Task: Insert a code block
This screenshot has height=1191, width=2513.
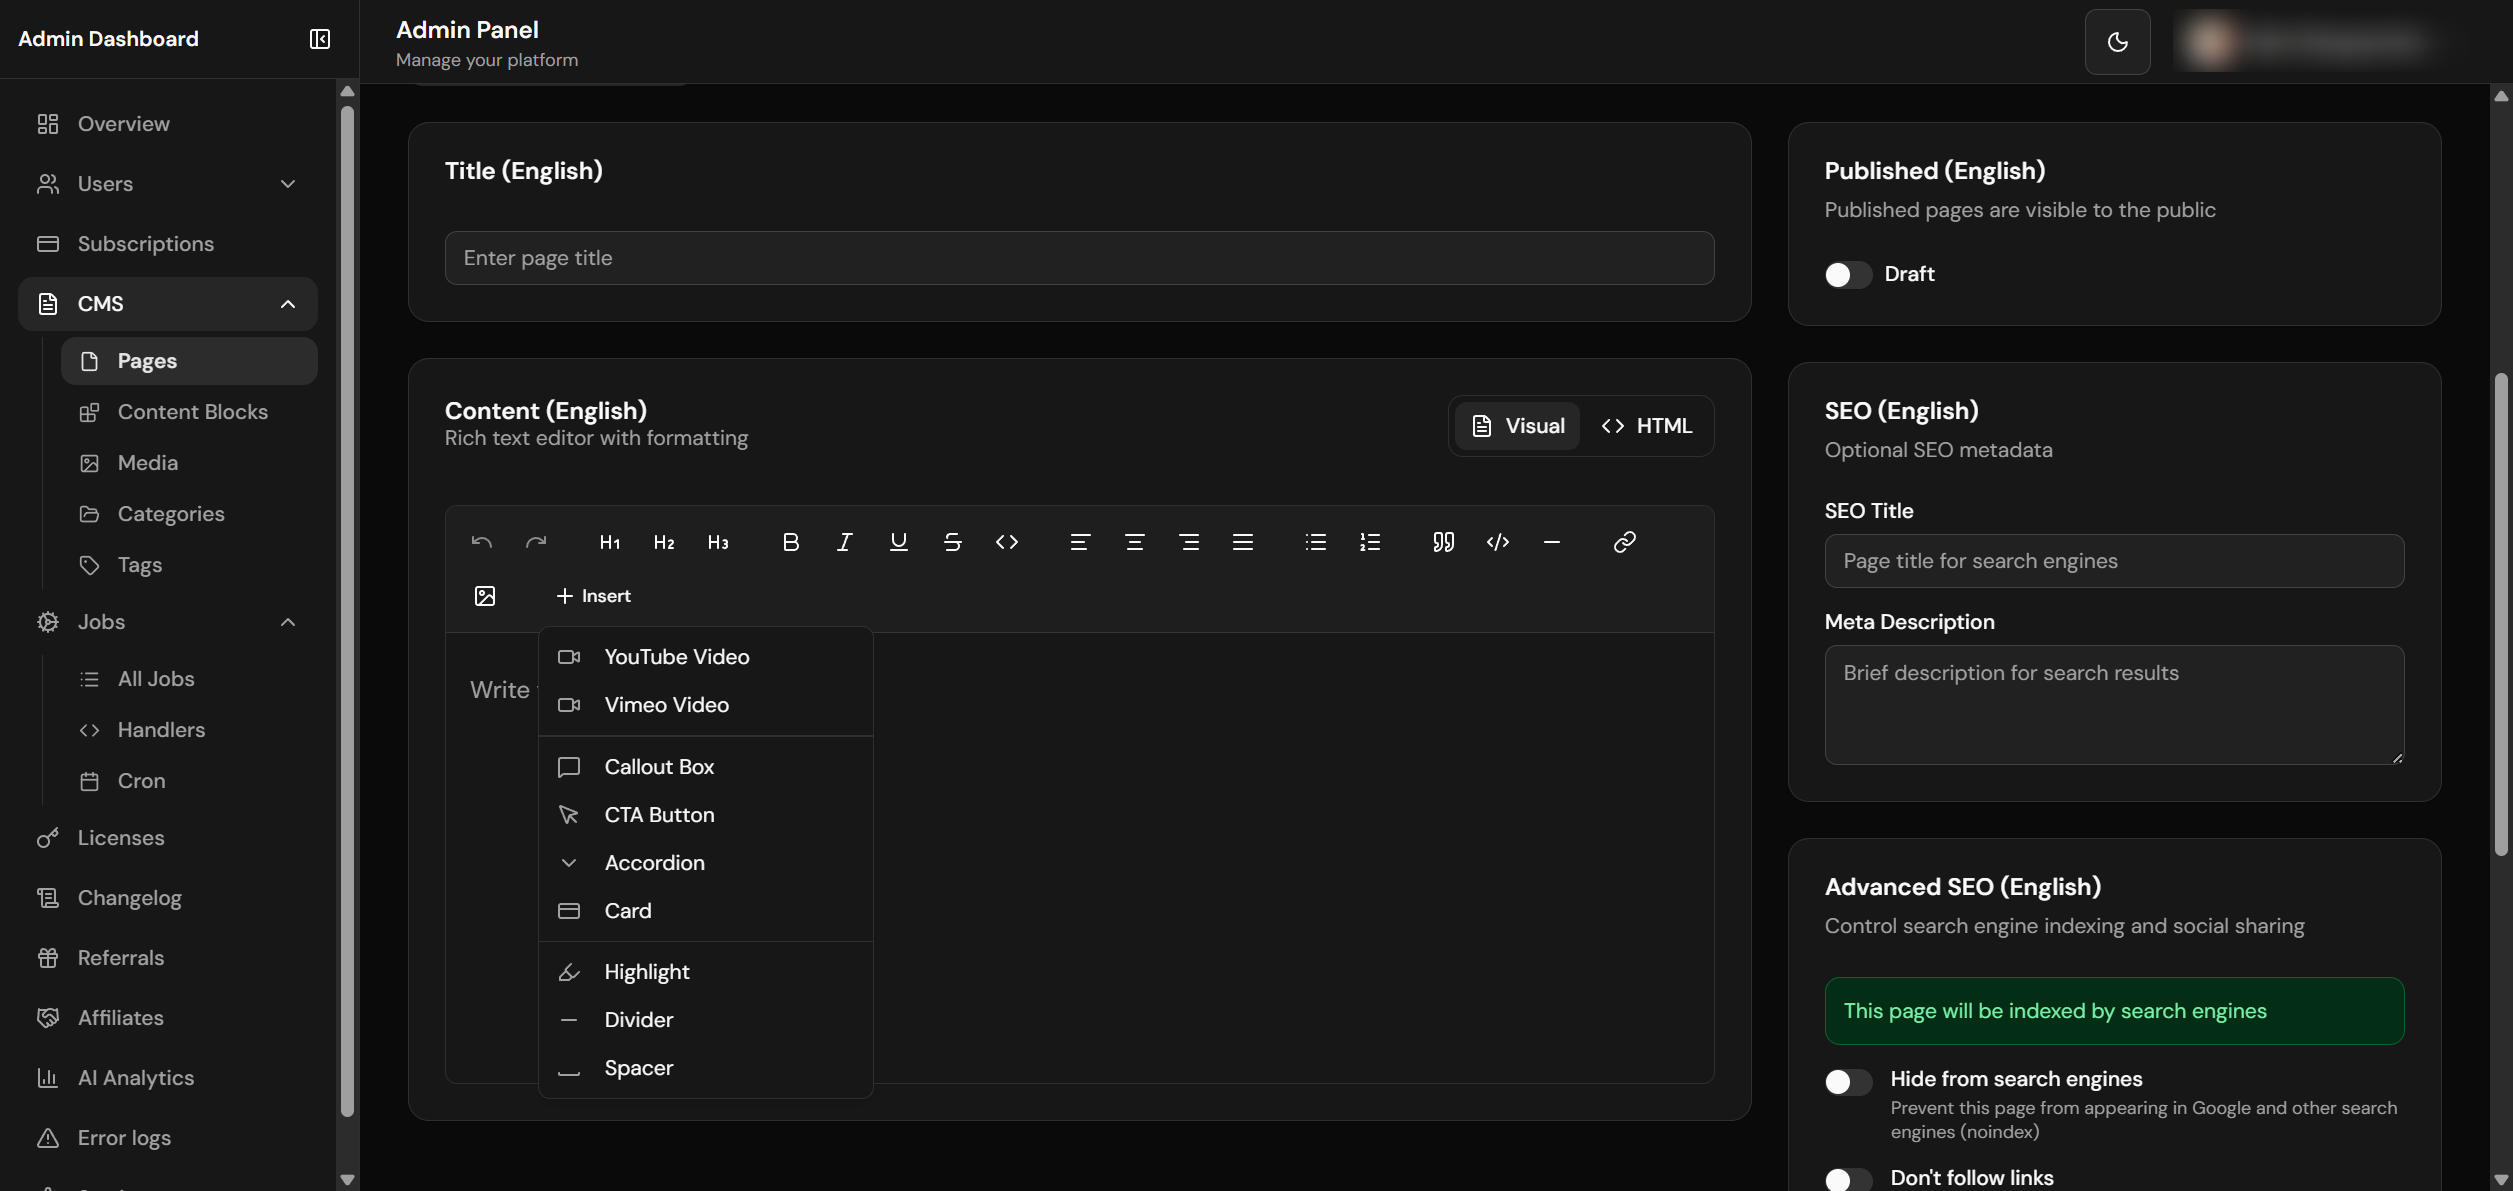Action: click(1498, 542)
